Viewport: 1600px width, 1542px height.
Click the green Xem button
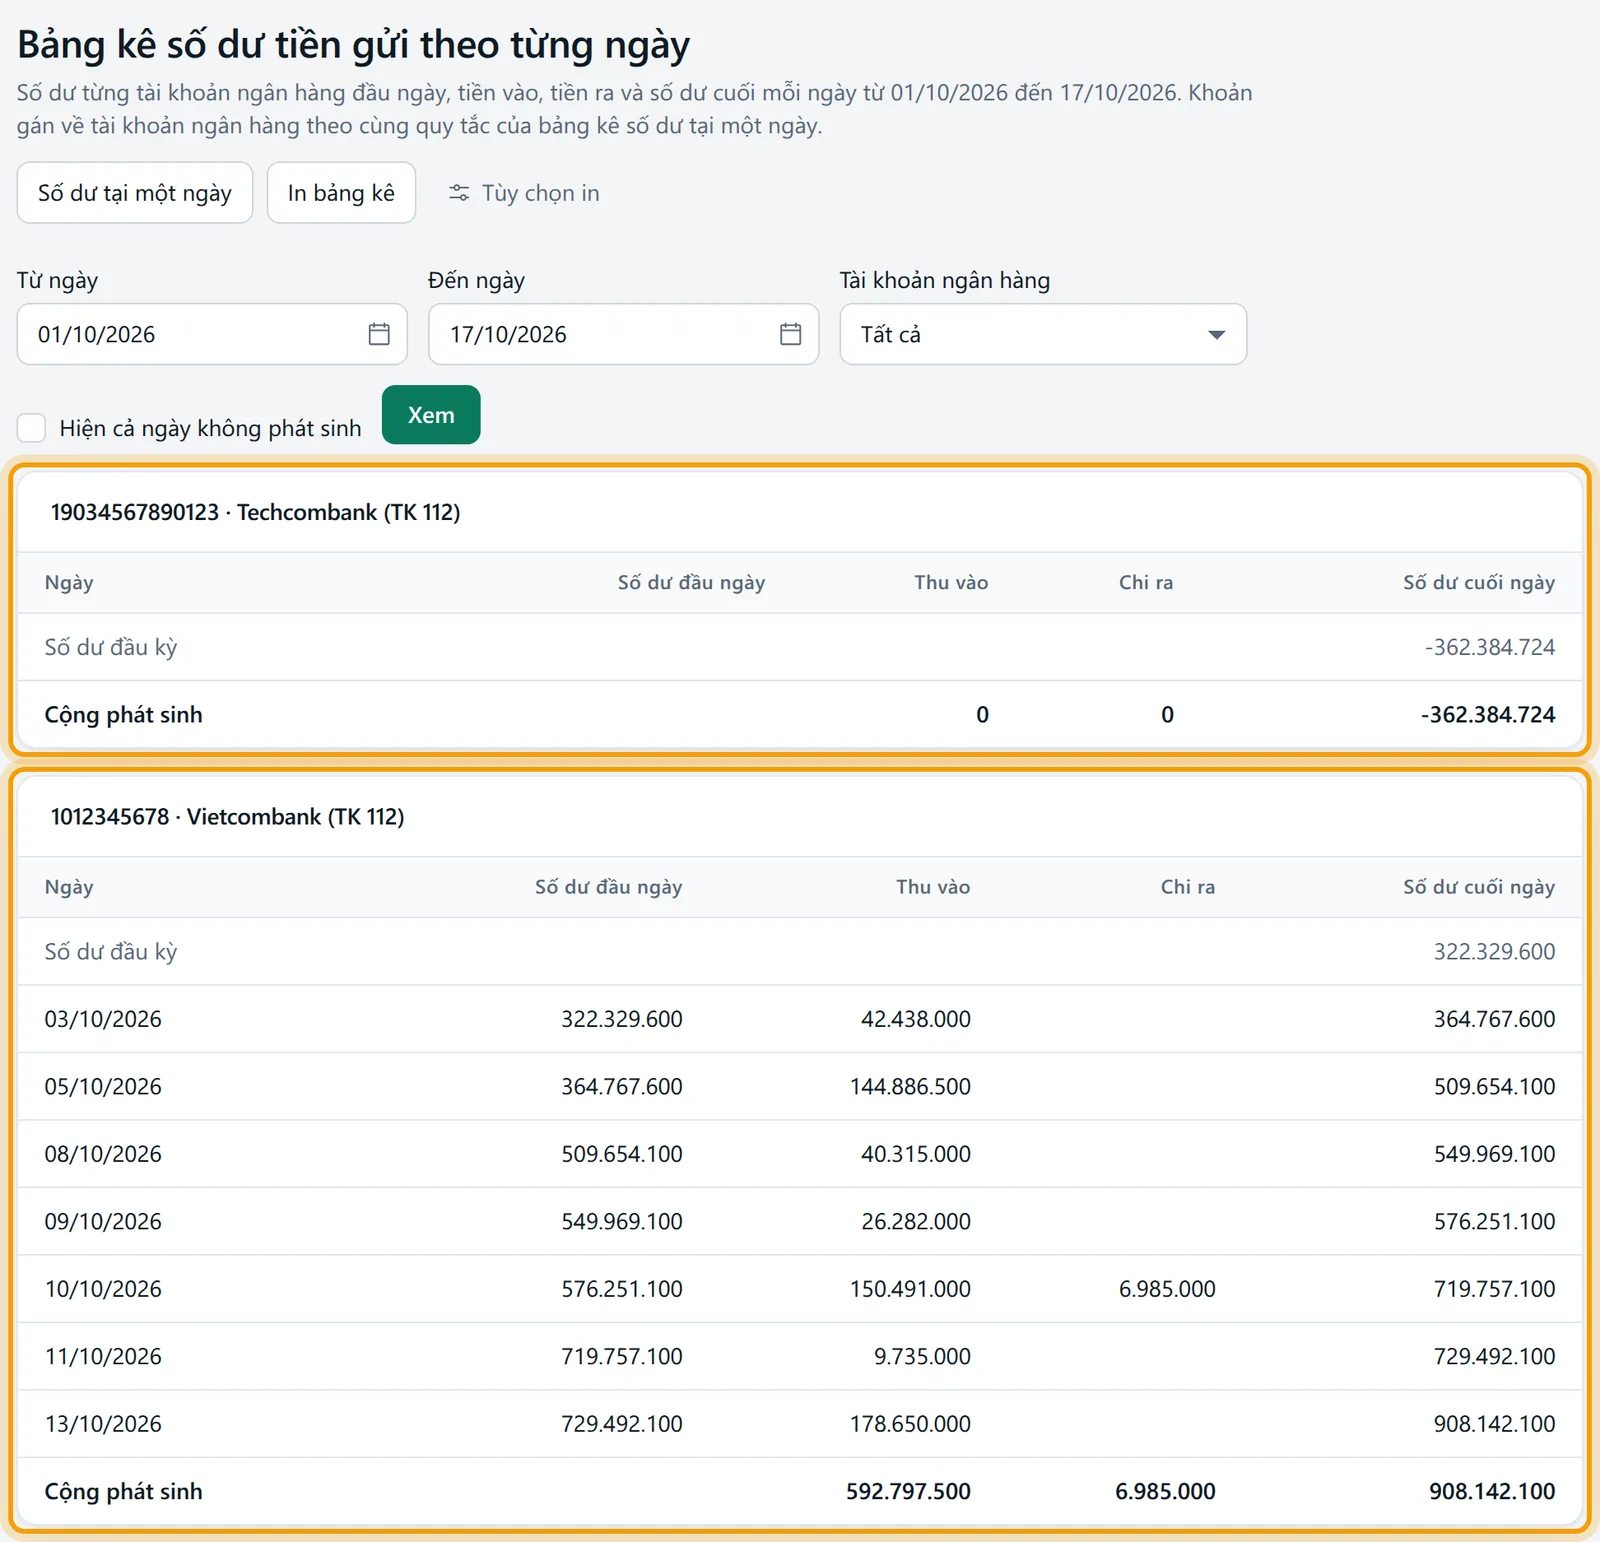coord(431,415)
